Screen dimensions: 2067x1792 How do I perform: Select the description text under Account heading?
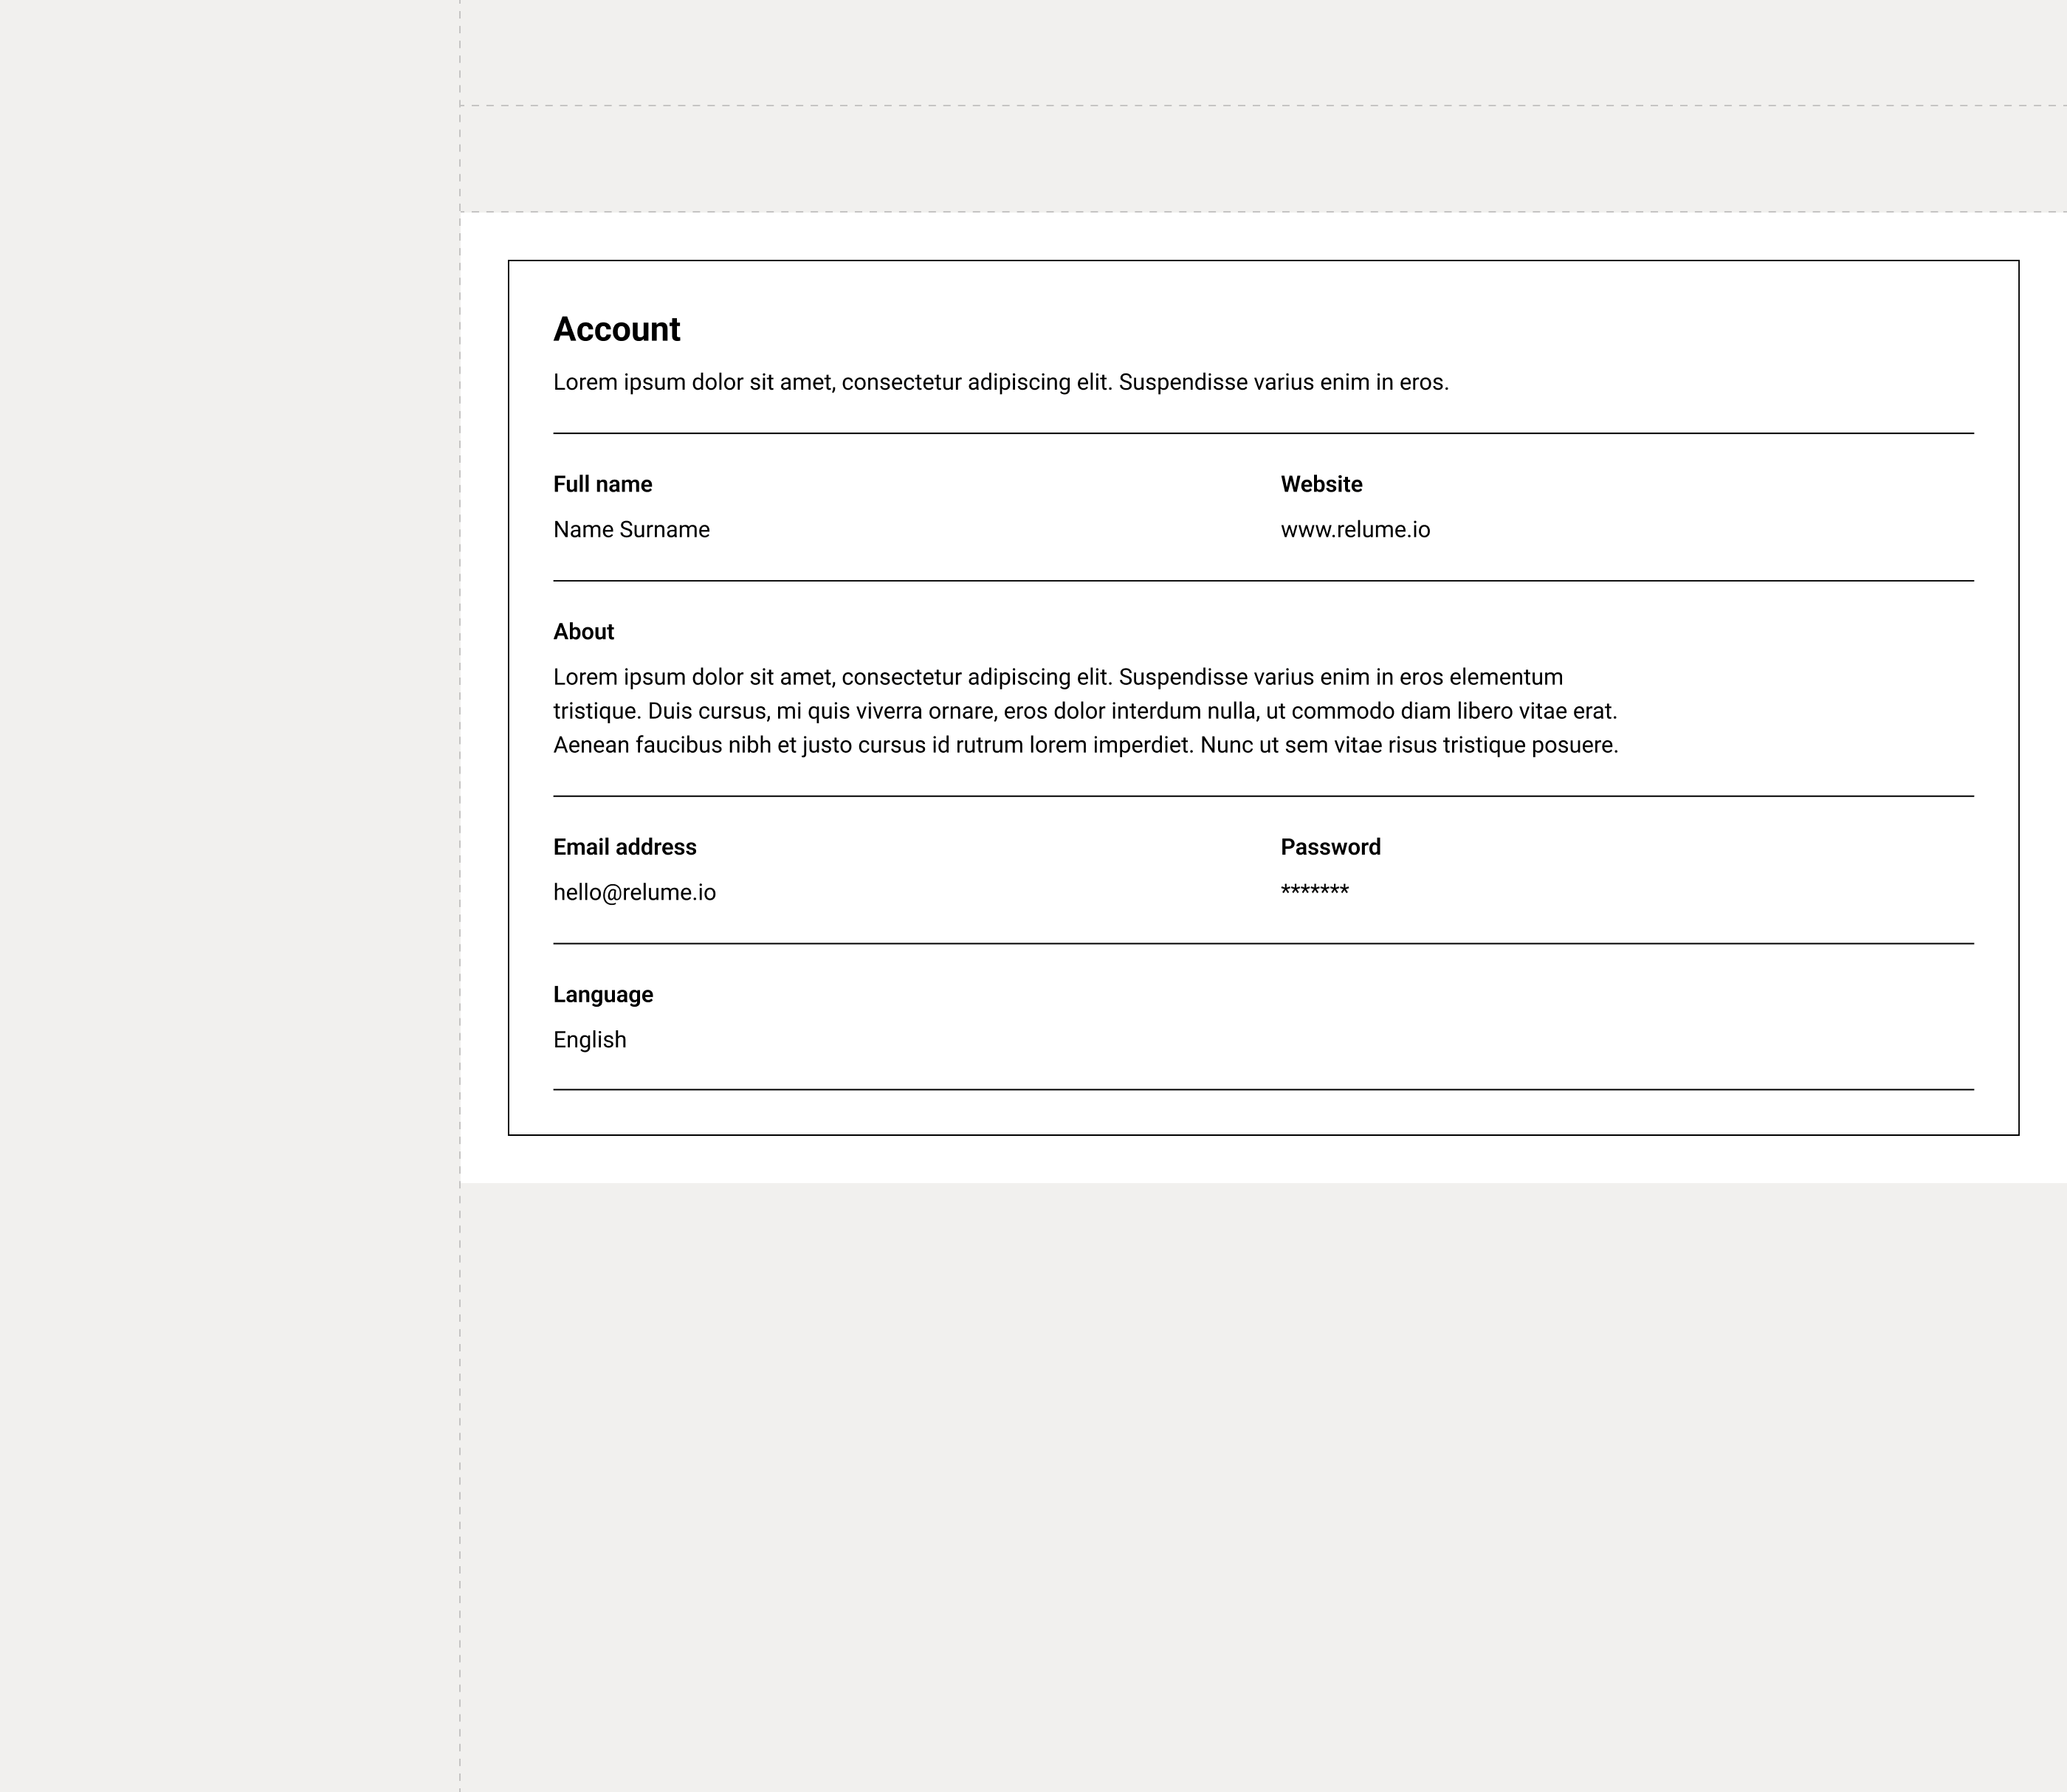[1001, 382]
